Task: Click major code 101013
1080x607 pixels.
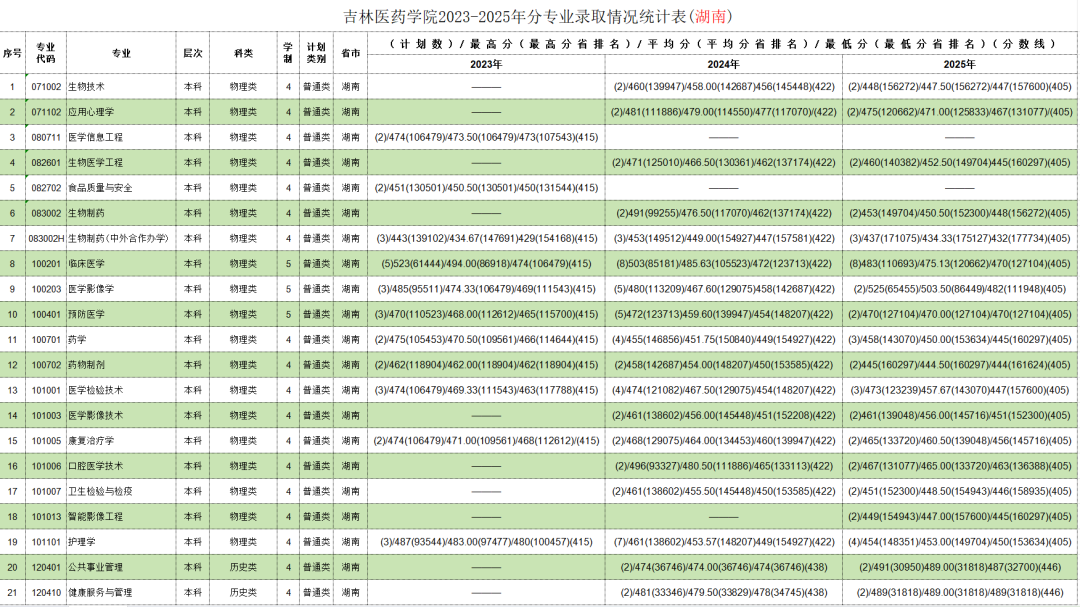Action: 46,516
